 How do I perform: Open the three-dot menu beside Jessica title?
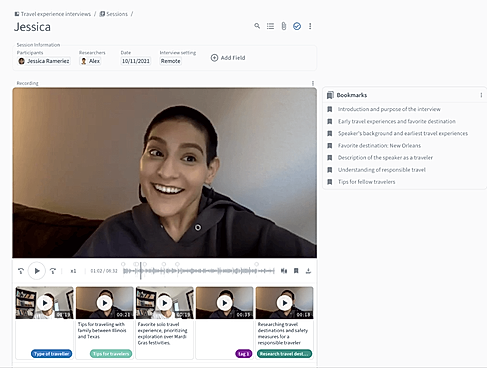[310, 26]
